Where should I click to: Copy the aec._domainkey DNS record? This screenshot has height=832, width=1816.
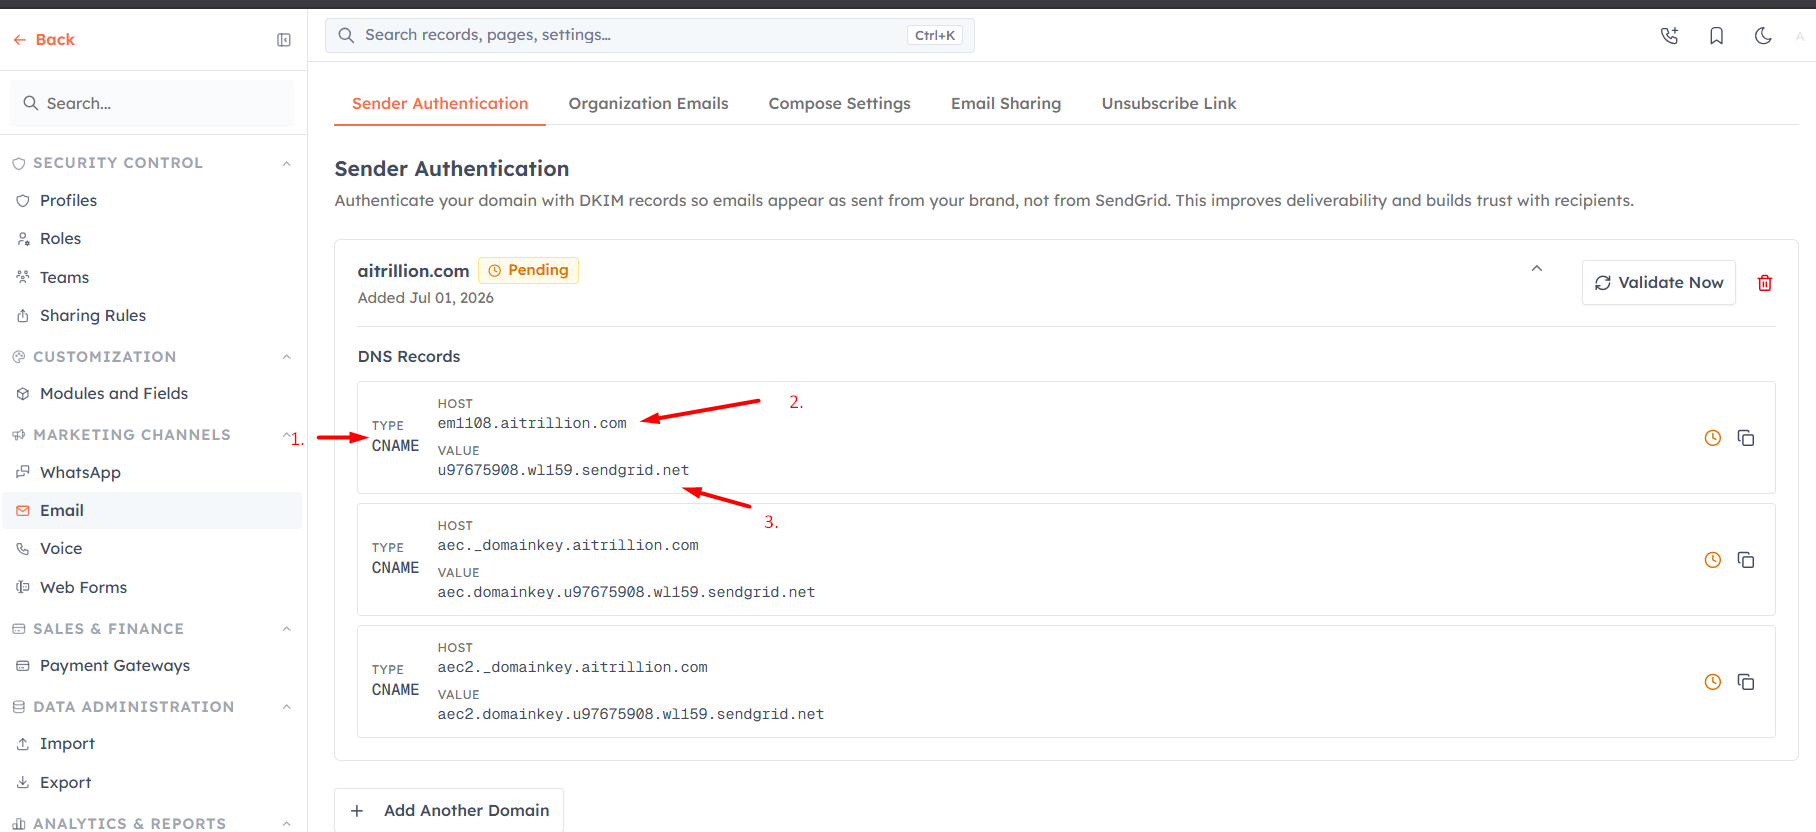point(1746,560)
